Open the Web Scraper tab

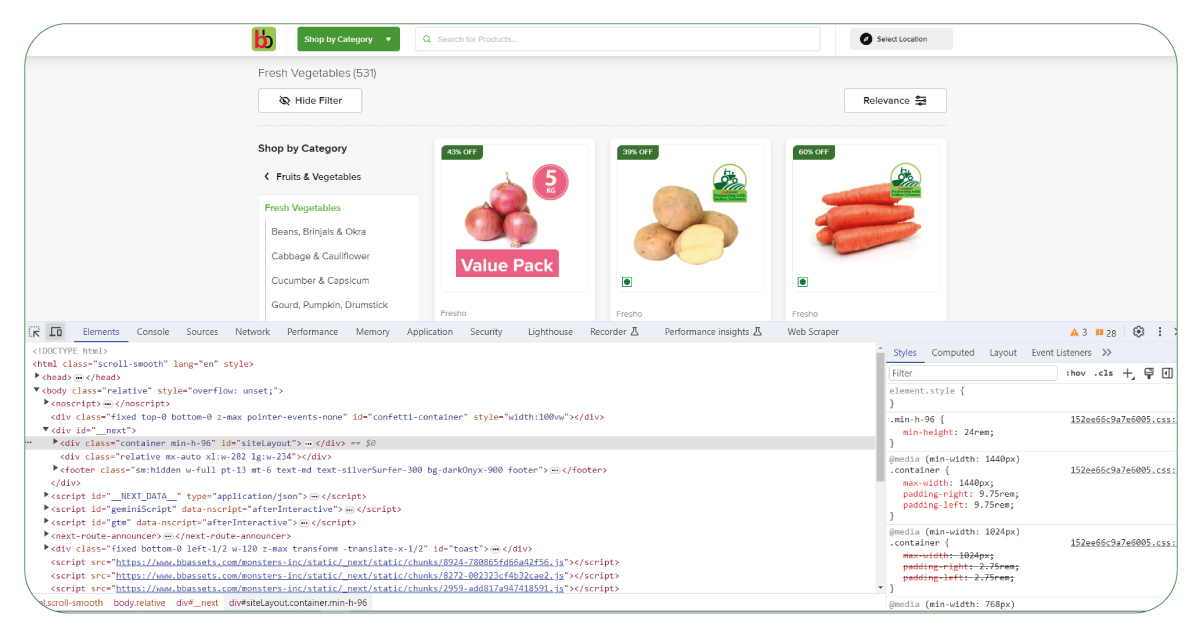coord(813,332)
